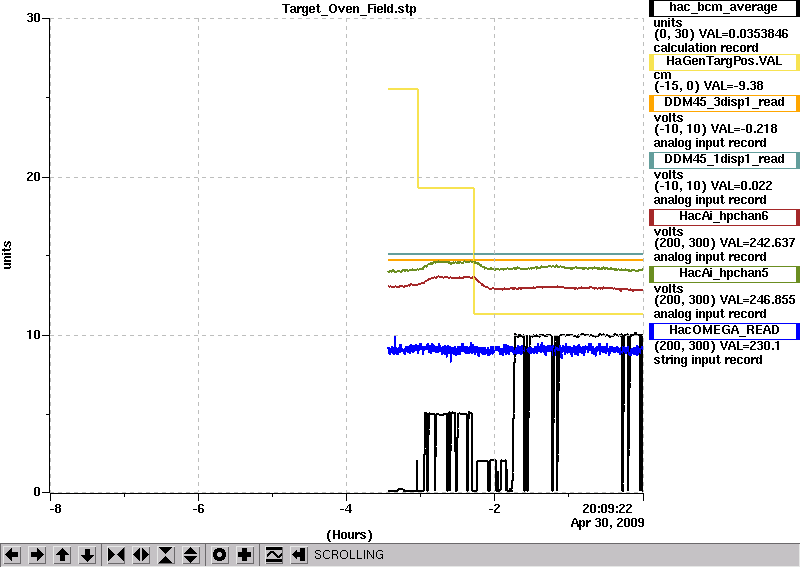Click the circle icon in the toolbar
The image size is (800, 567).
click(219, 555)
